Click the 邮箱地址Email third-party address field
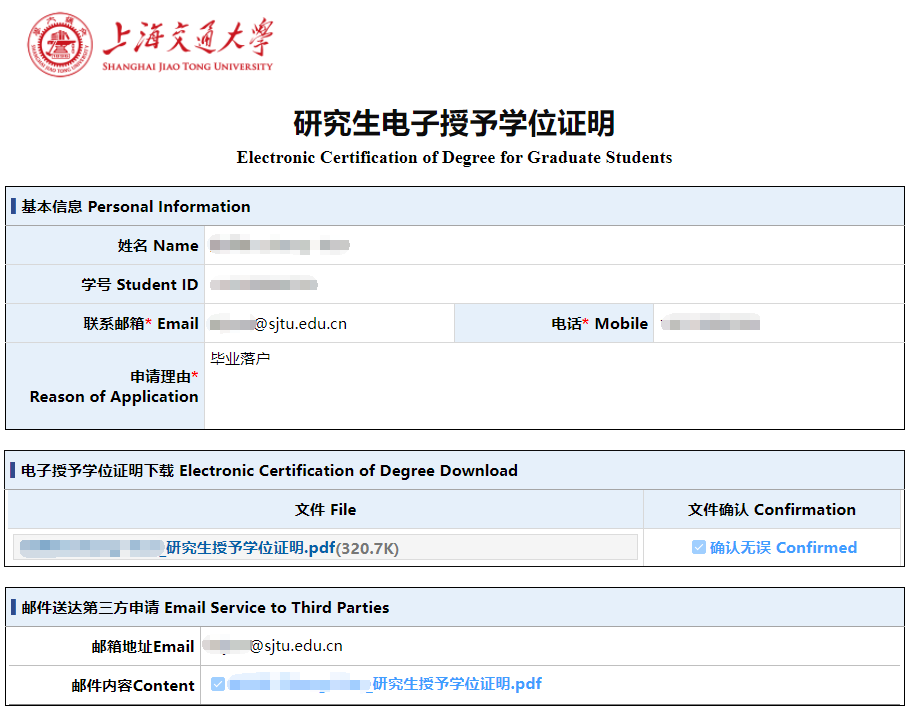The height and width of the screenshot is (715, 914). [551, 646]
